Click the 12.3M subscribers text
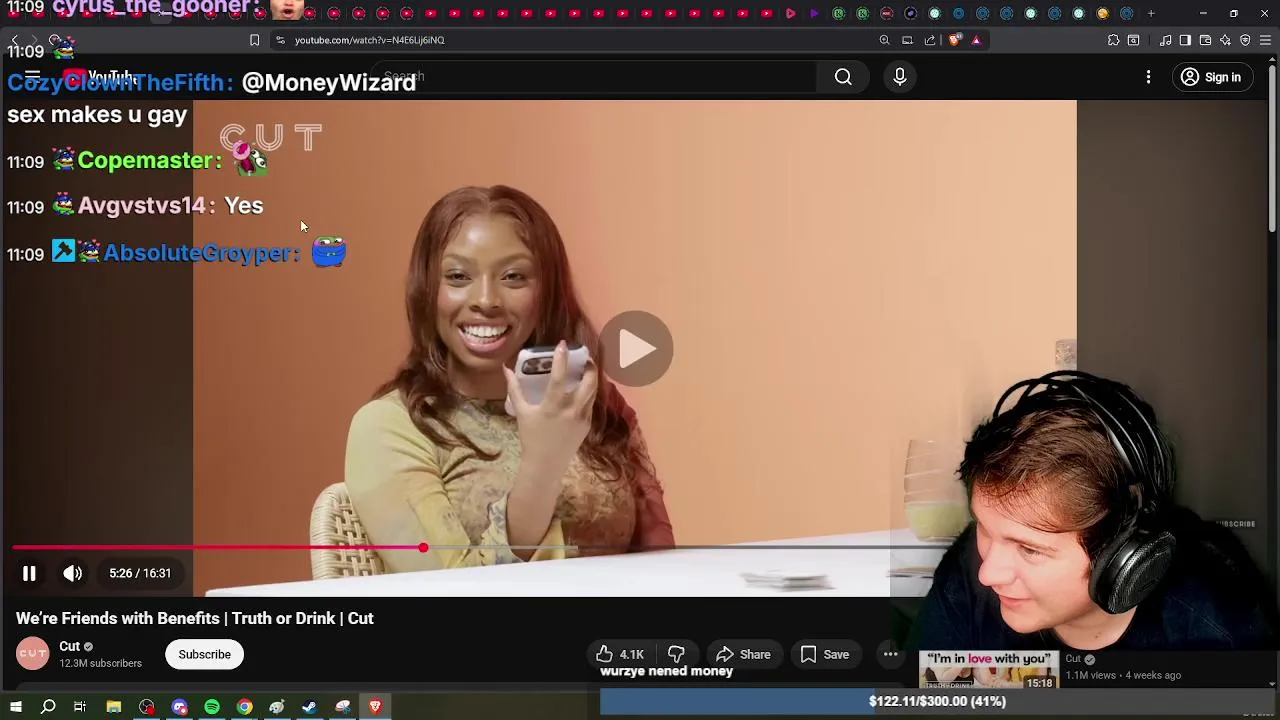The height and width of the screenshot is (720, 1280). click(x=100, y=663)
